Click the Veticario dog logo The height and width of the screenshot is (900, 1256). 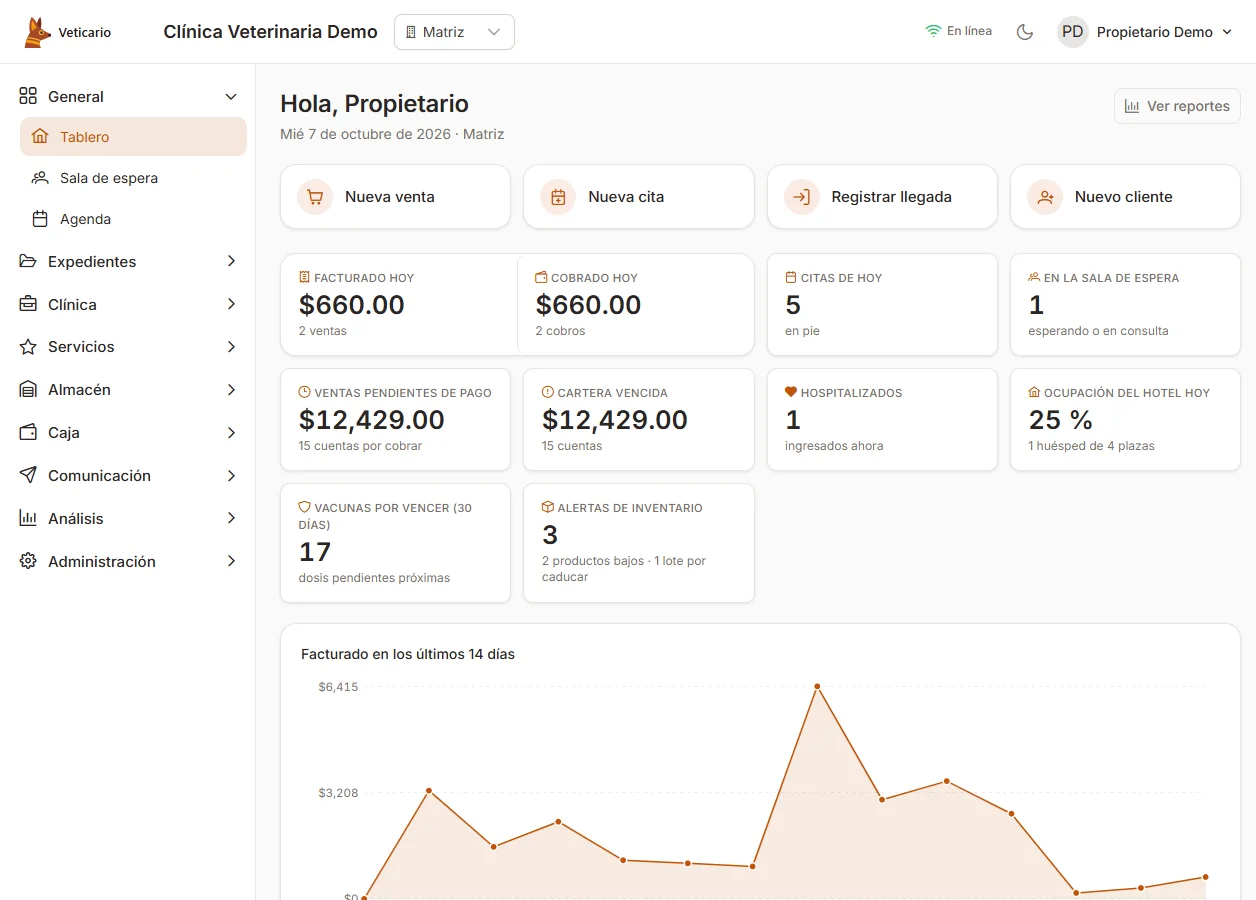[37, 32]
